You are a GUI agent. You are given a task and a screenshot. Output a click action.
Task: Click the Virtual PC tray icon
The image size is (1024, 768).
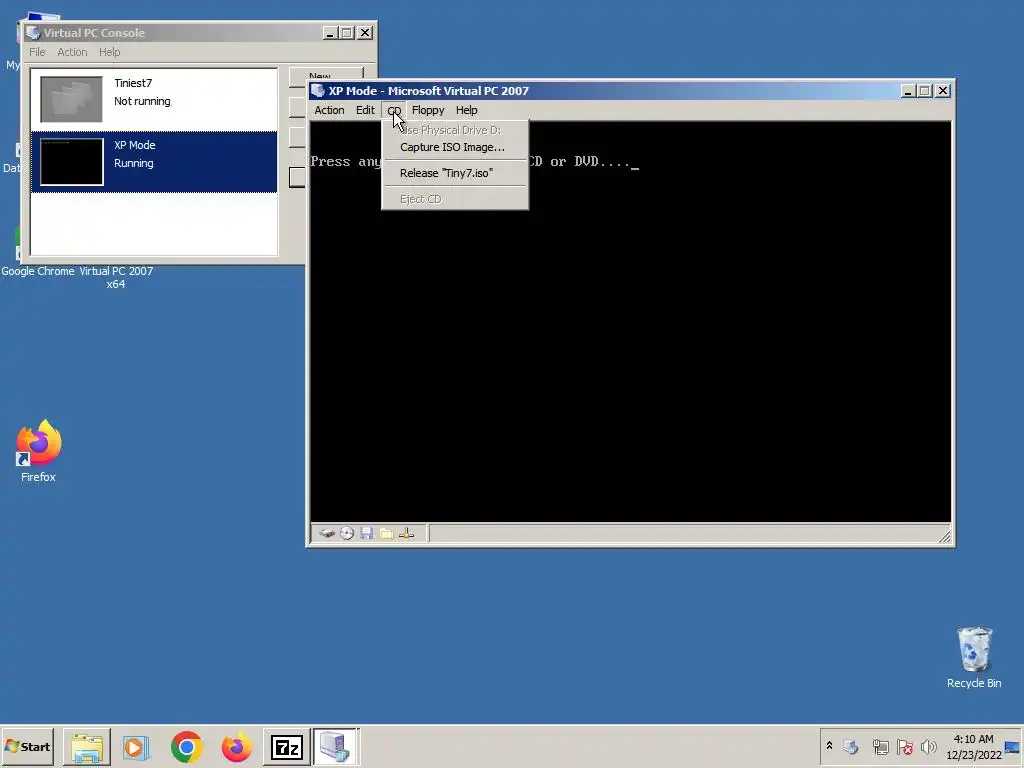[850, 746]
